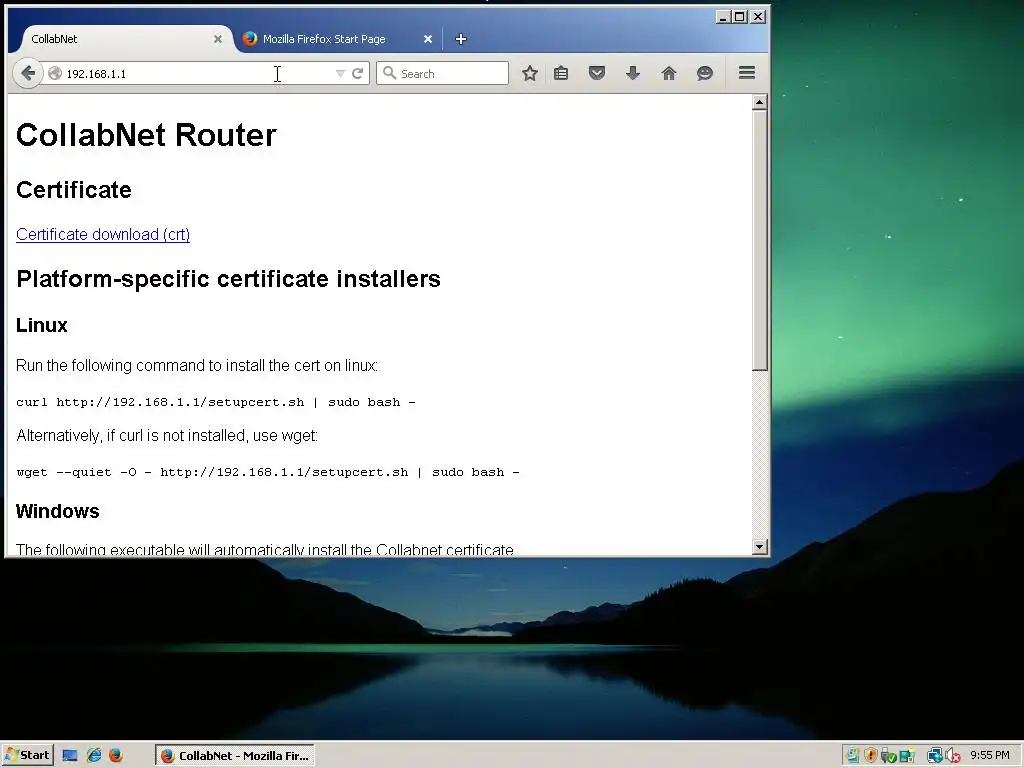Click the curl setupcert.sh command text
The image size is (1024, 768).
click(x=216, y=402)
